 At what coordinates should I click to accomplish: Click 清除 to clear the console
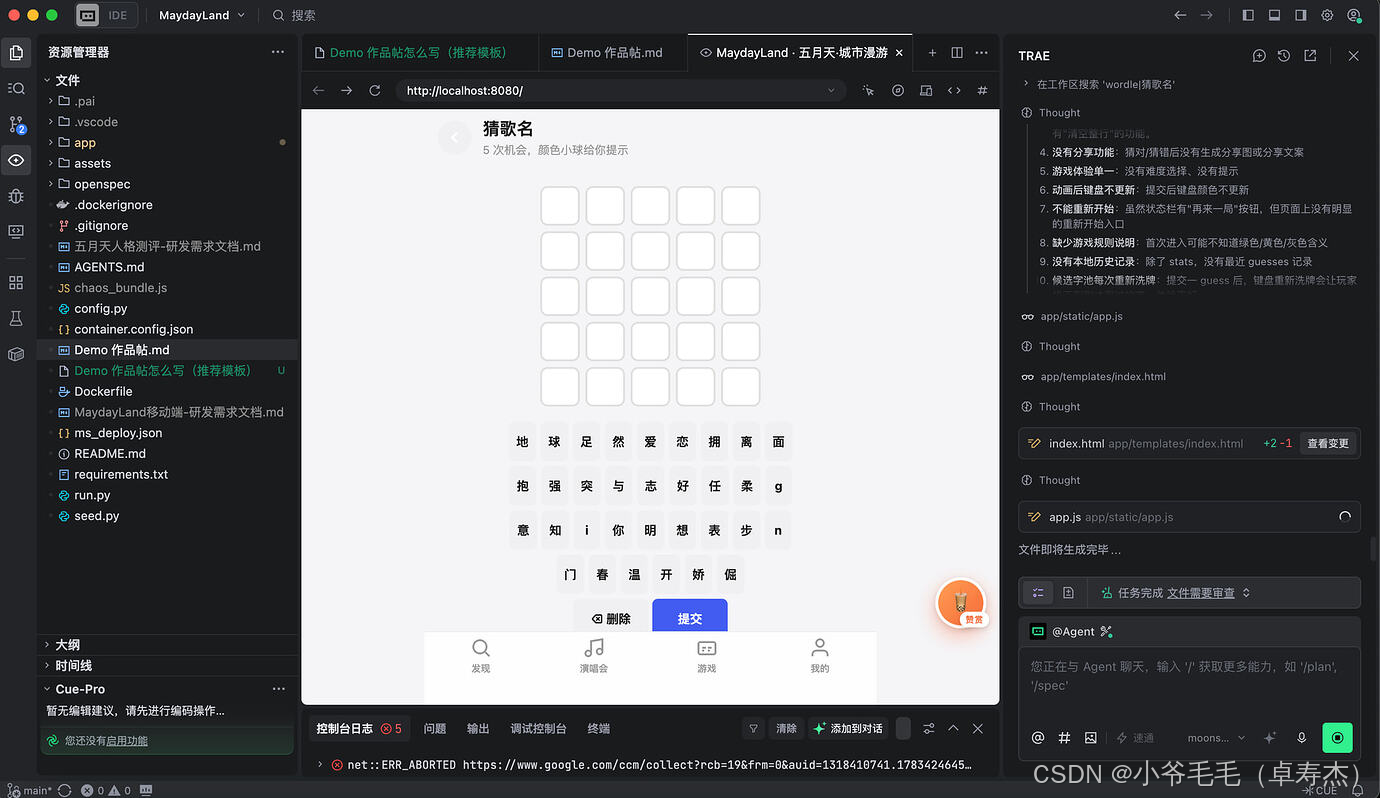(787, 729)
